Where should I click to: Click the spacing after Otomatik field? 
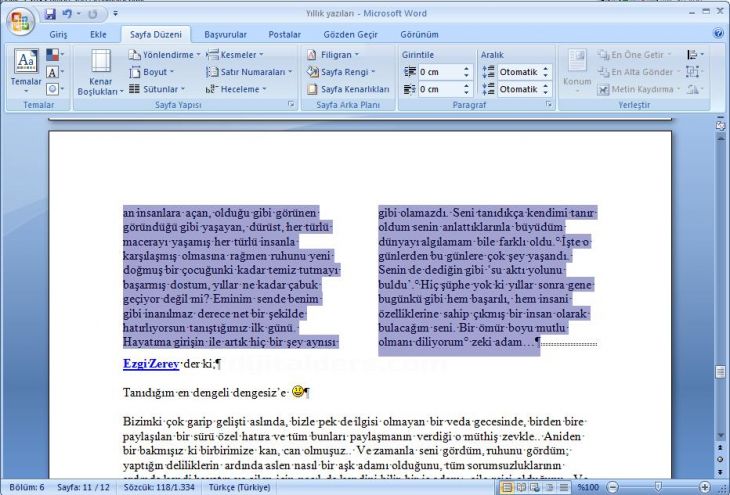point(518,89)
